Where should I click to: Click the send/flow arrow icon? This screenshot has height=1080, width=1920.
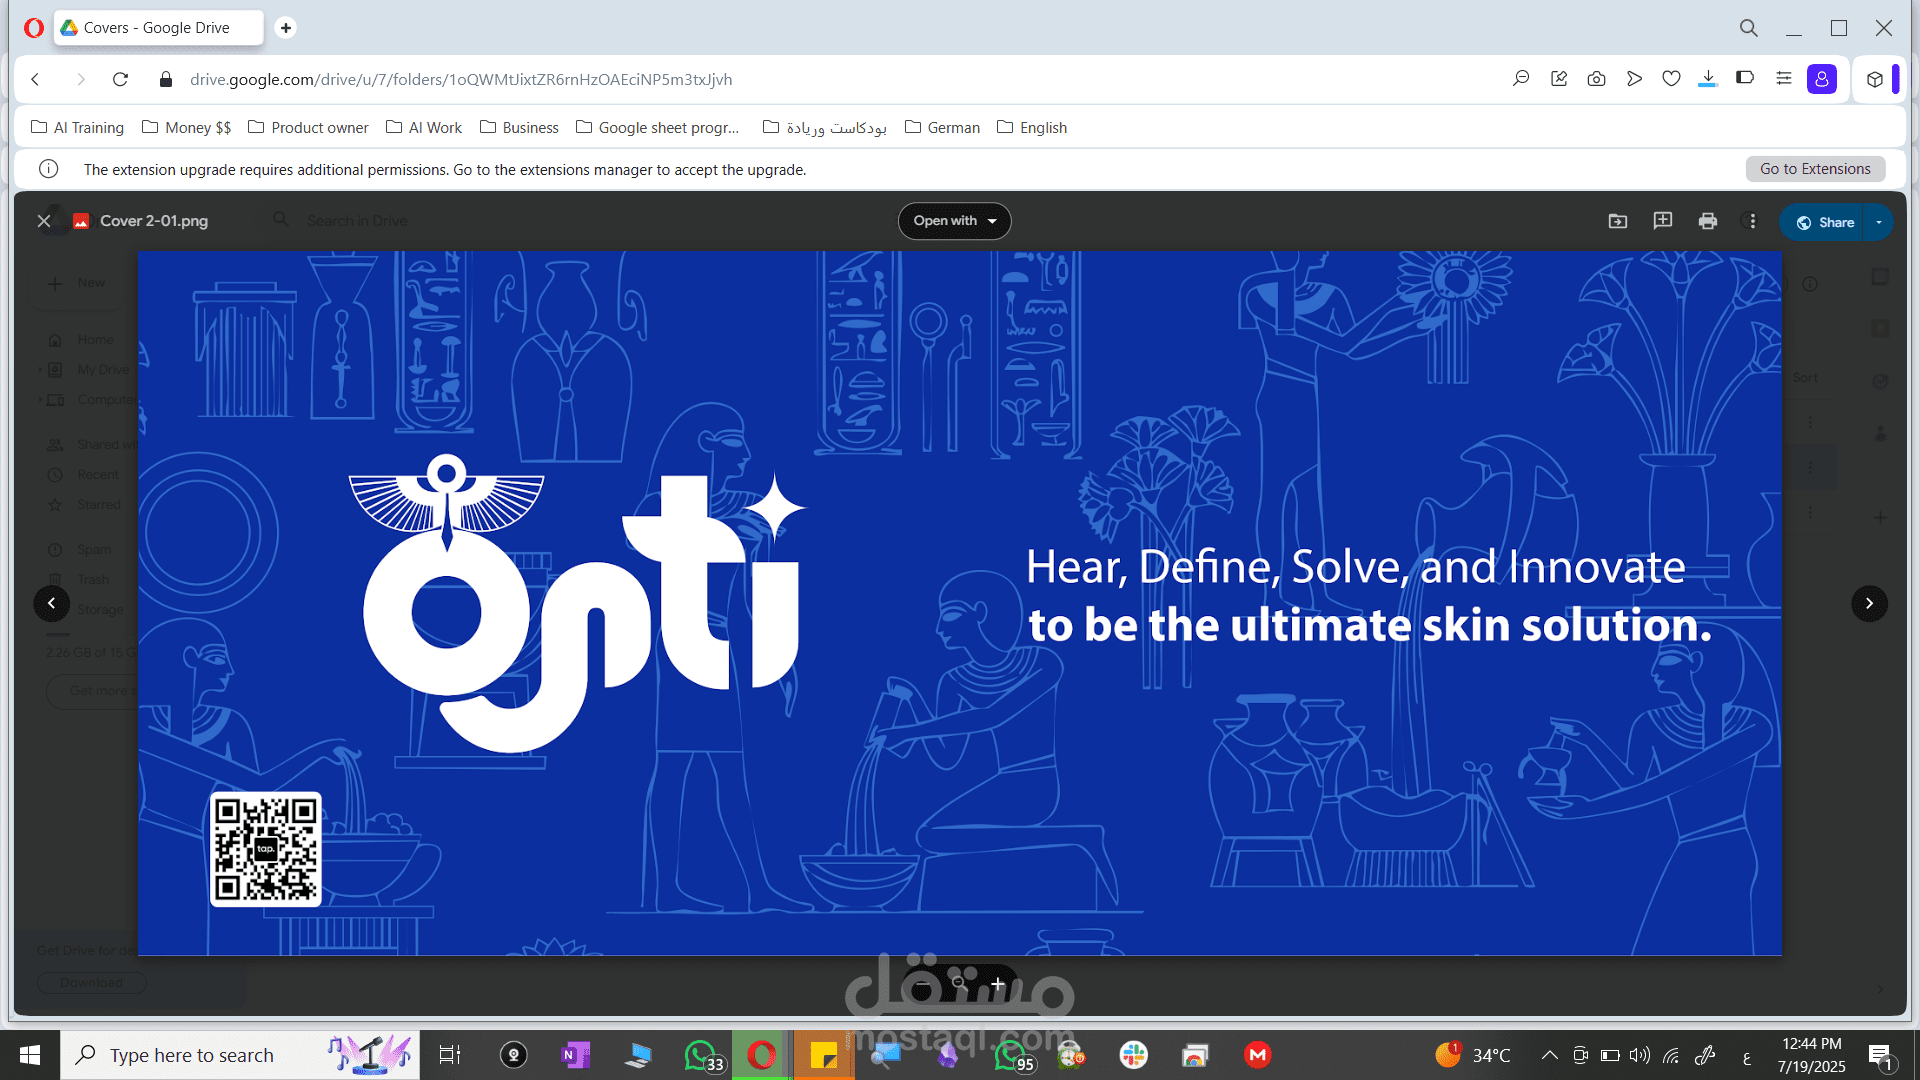(1634, 79)
